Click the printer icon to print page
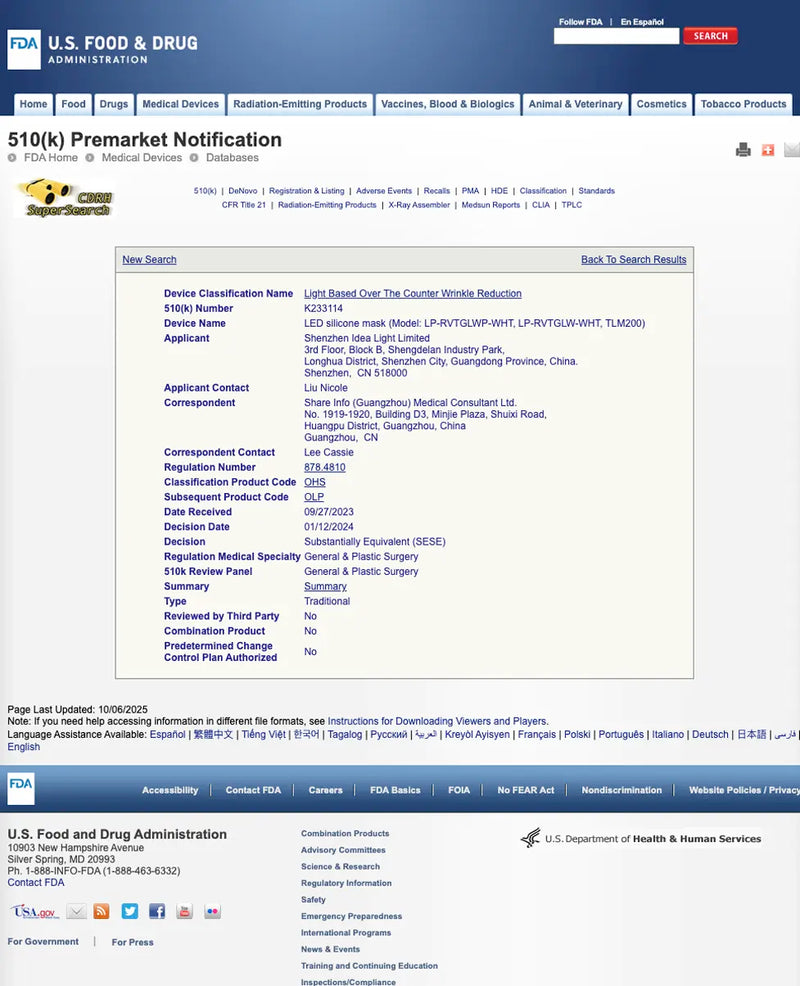This screenshot has height=986, width=800. [743, 150]
